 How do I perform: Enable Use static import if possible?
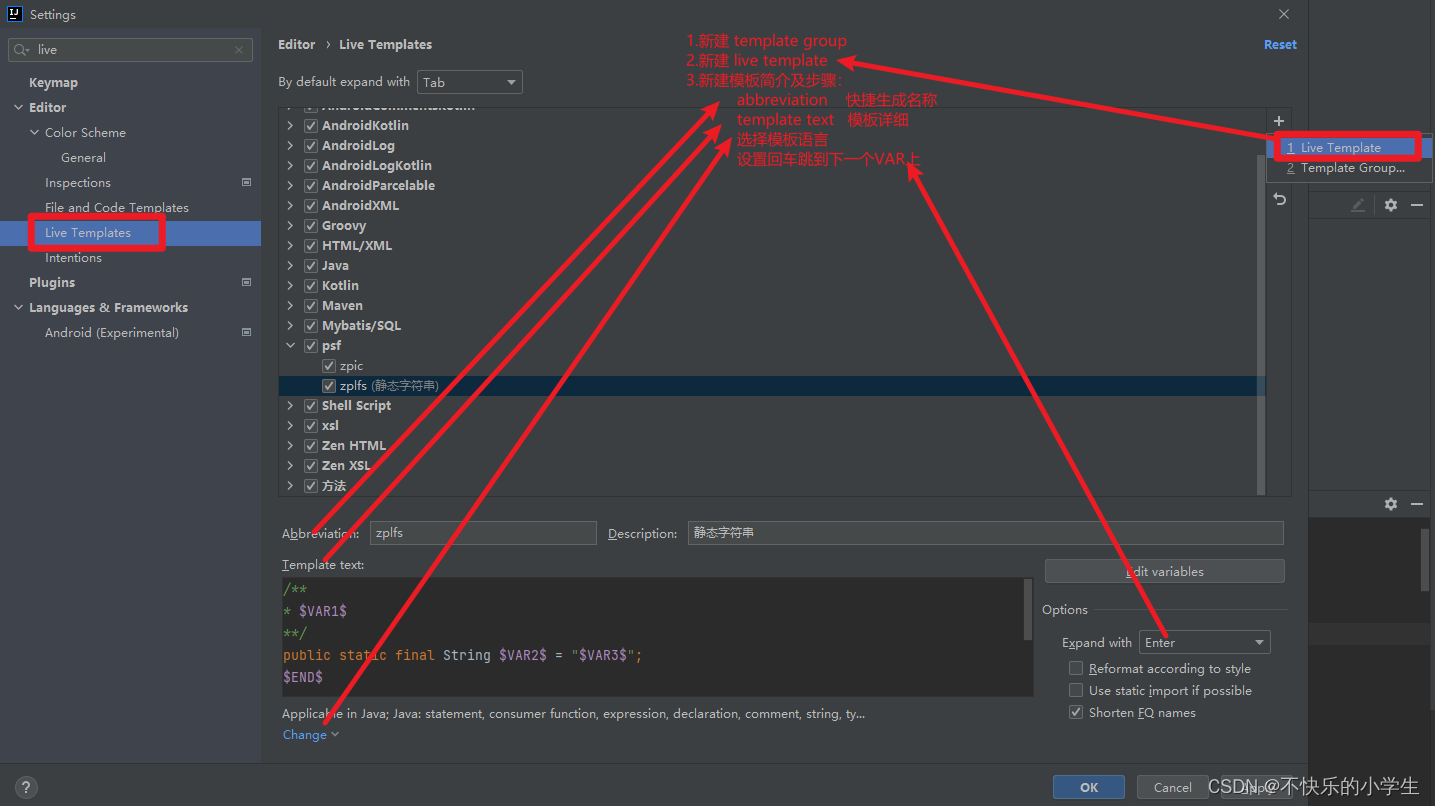tap(1076, 690)
